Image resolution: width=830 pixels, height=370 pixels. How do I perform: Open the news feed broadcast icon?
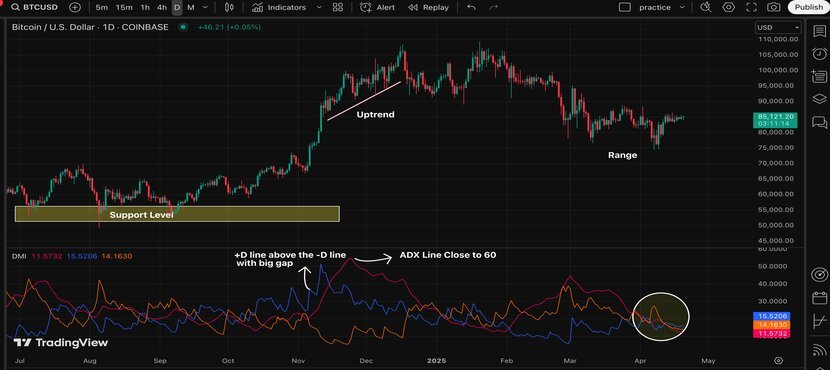(x=819, y=349)
